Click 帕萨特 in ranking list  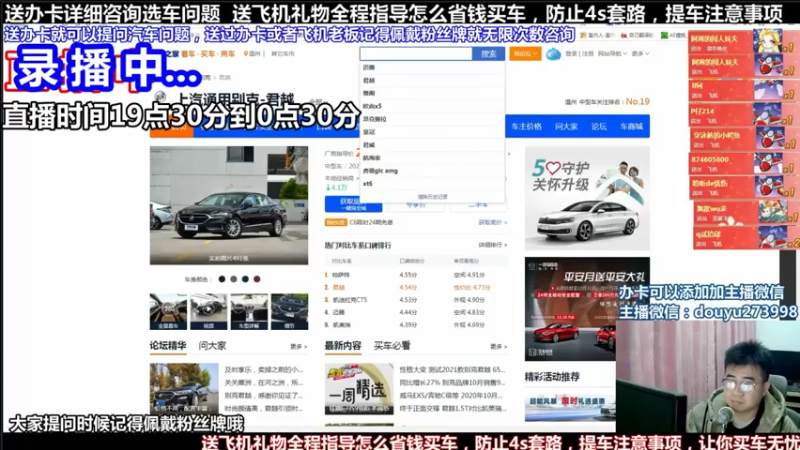pos(341,274)
